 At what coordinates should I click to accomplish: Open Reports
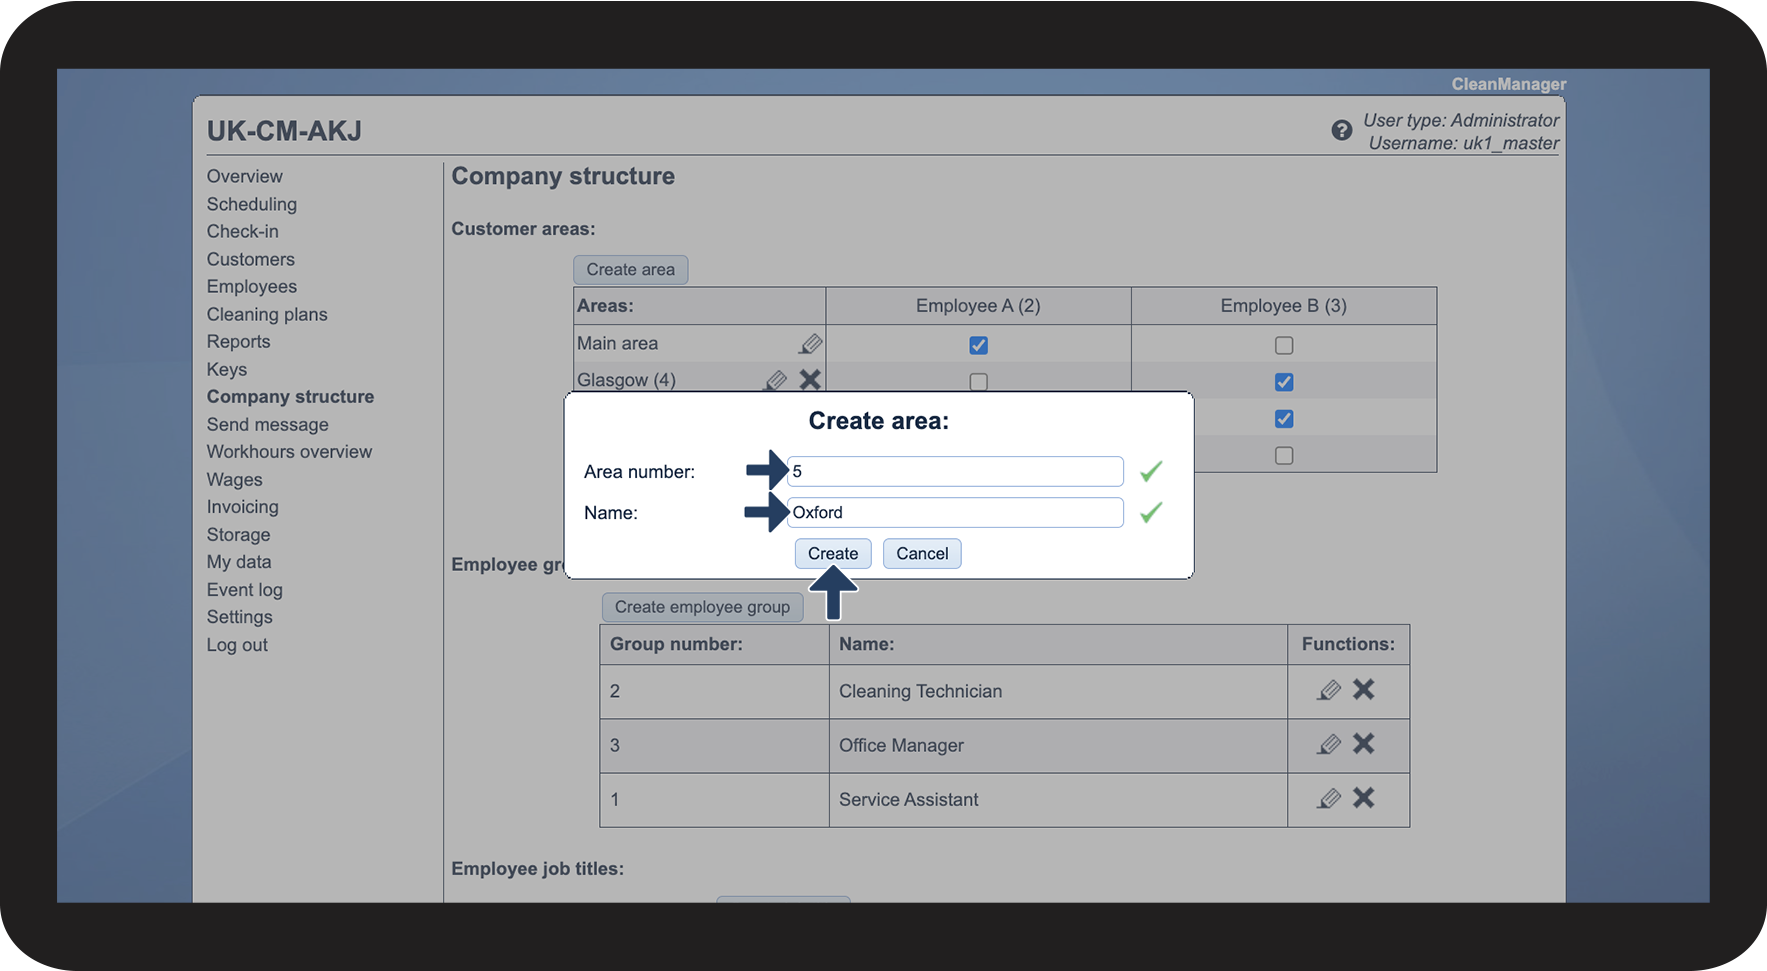point(239,341)
